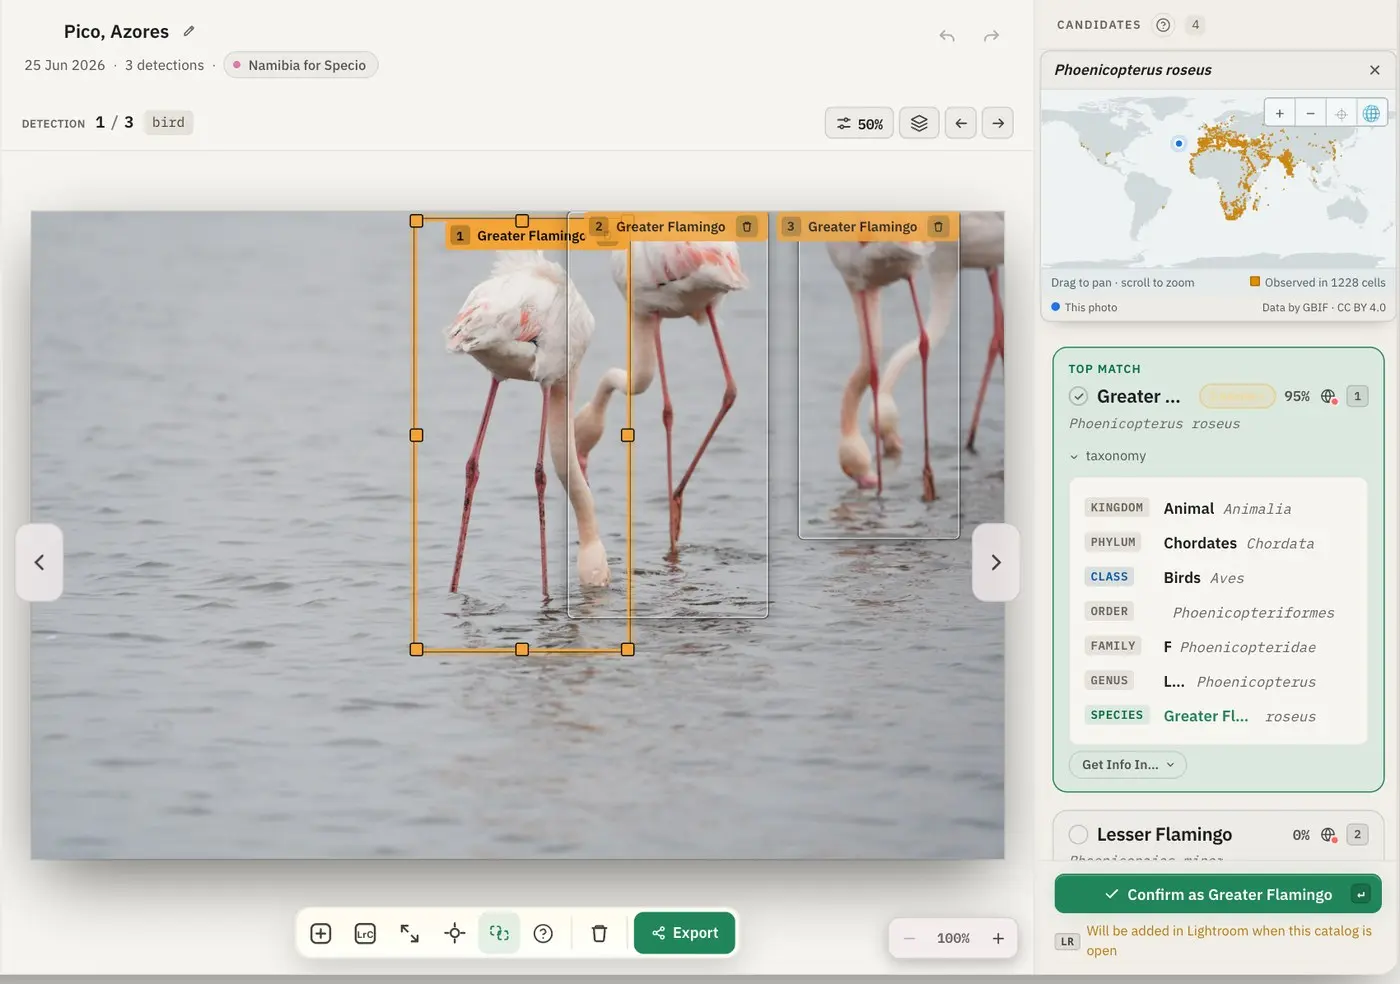This screenshot has width=1400, height=984.
Task: Decrease the image zoom below 100%
Action: click(x=909, y=938)
